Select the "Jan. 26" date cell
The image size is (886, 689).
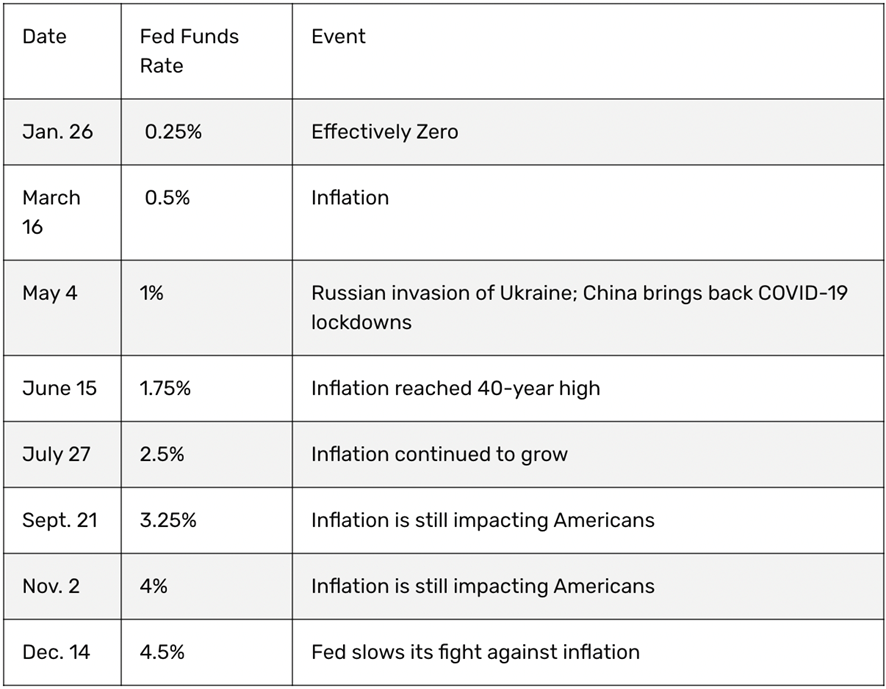[x=57, y=132]
